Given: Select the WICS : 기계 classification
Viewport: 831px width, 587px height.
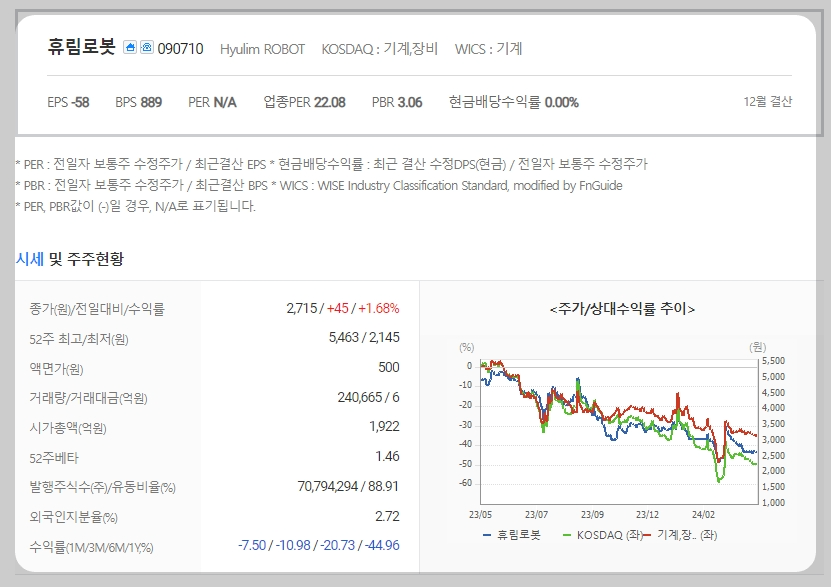Looking at the screenshot, I should pos(488,49).
